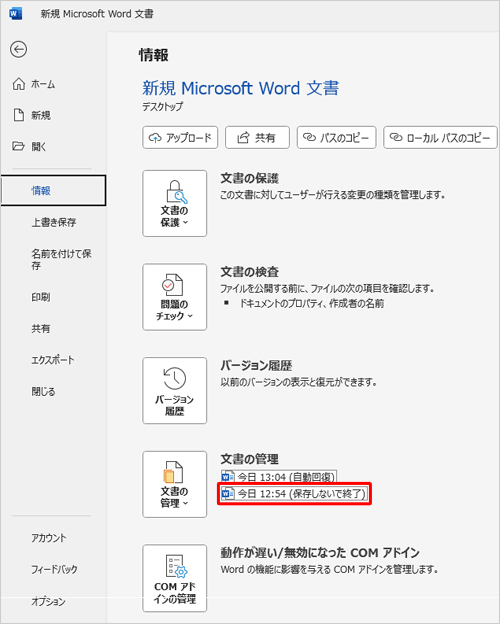Open 今日 12:54 (保存しないで終了) version
Image resolution: width=500 pixels, height=624 pixels.
pyautogui.click(x=294, y=494)
